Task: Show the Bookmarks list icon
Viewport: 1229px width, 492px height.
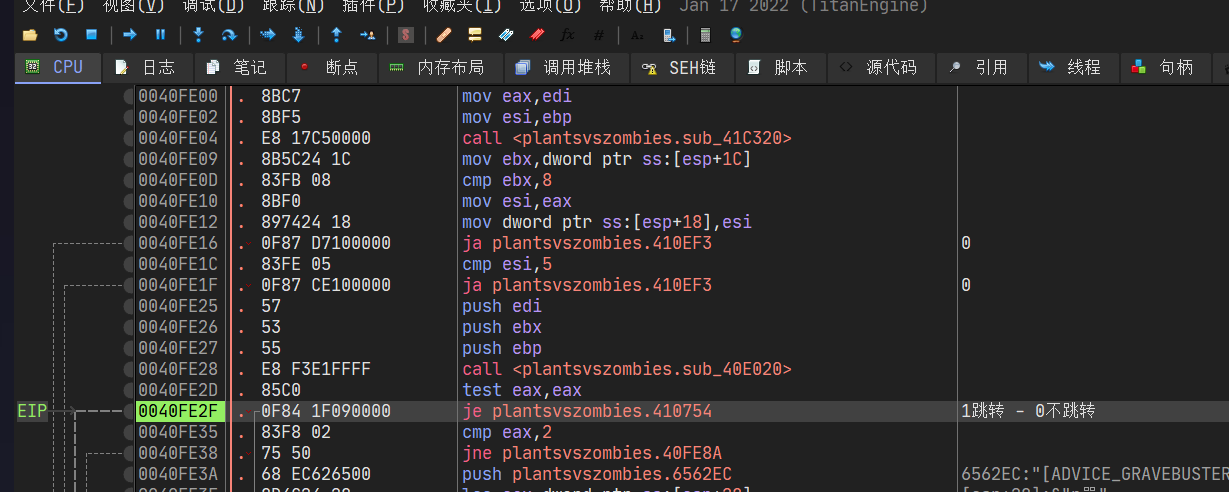Action: click(x=536, y=35)
